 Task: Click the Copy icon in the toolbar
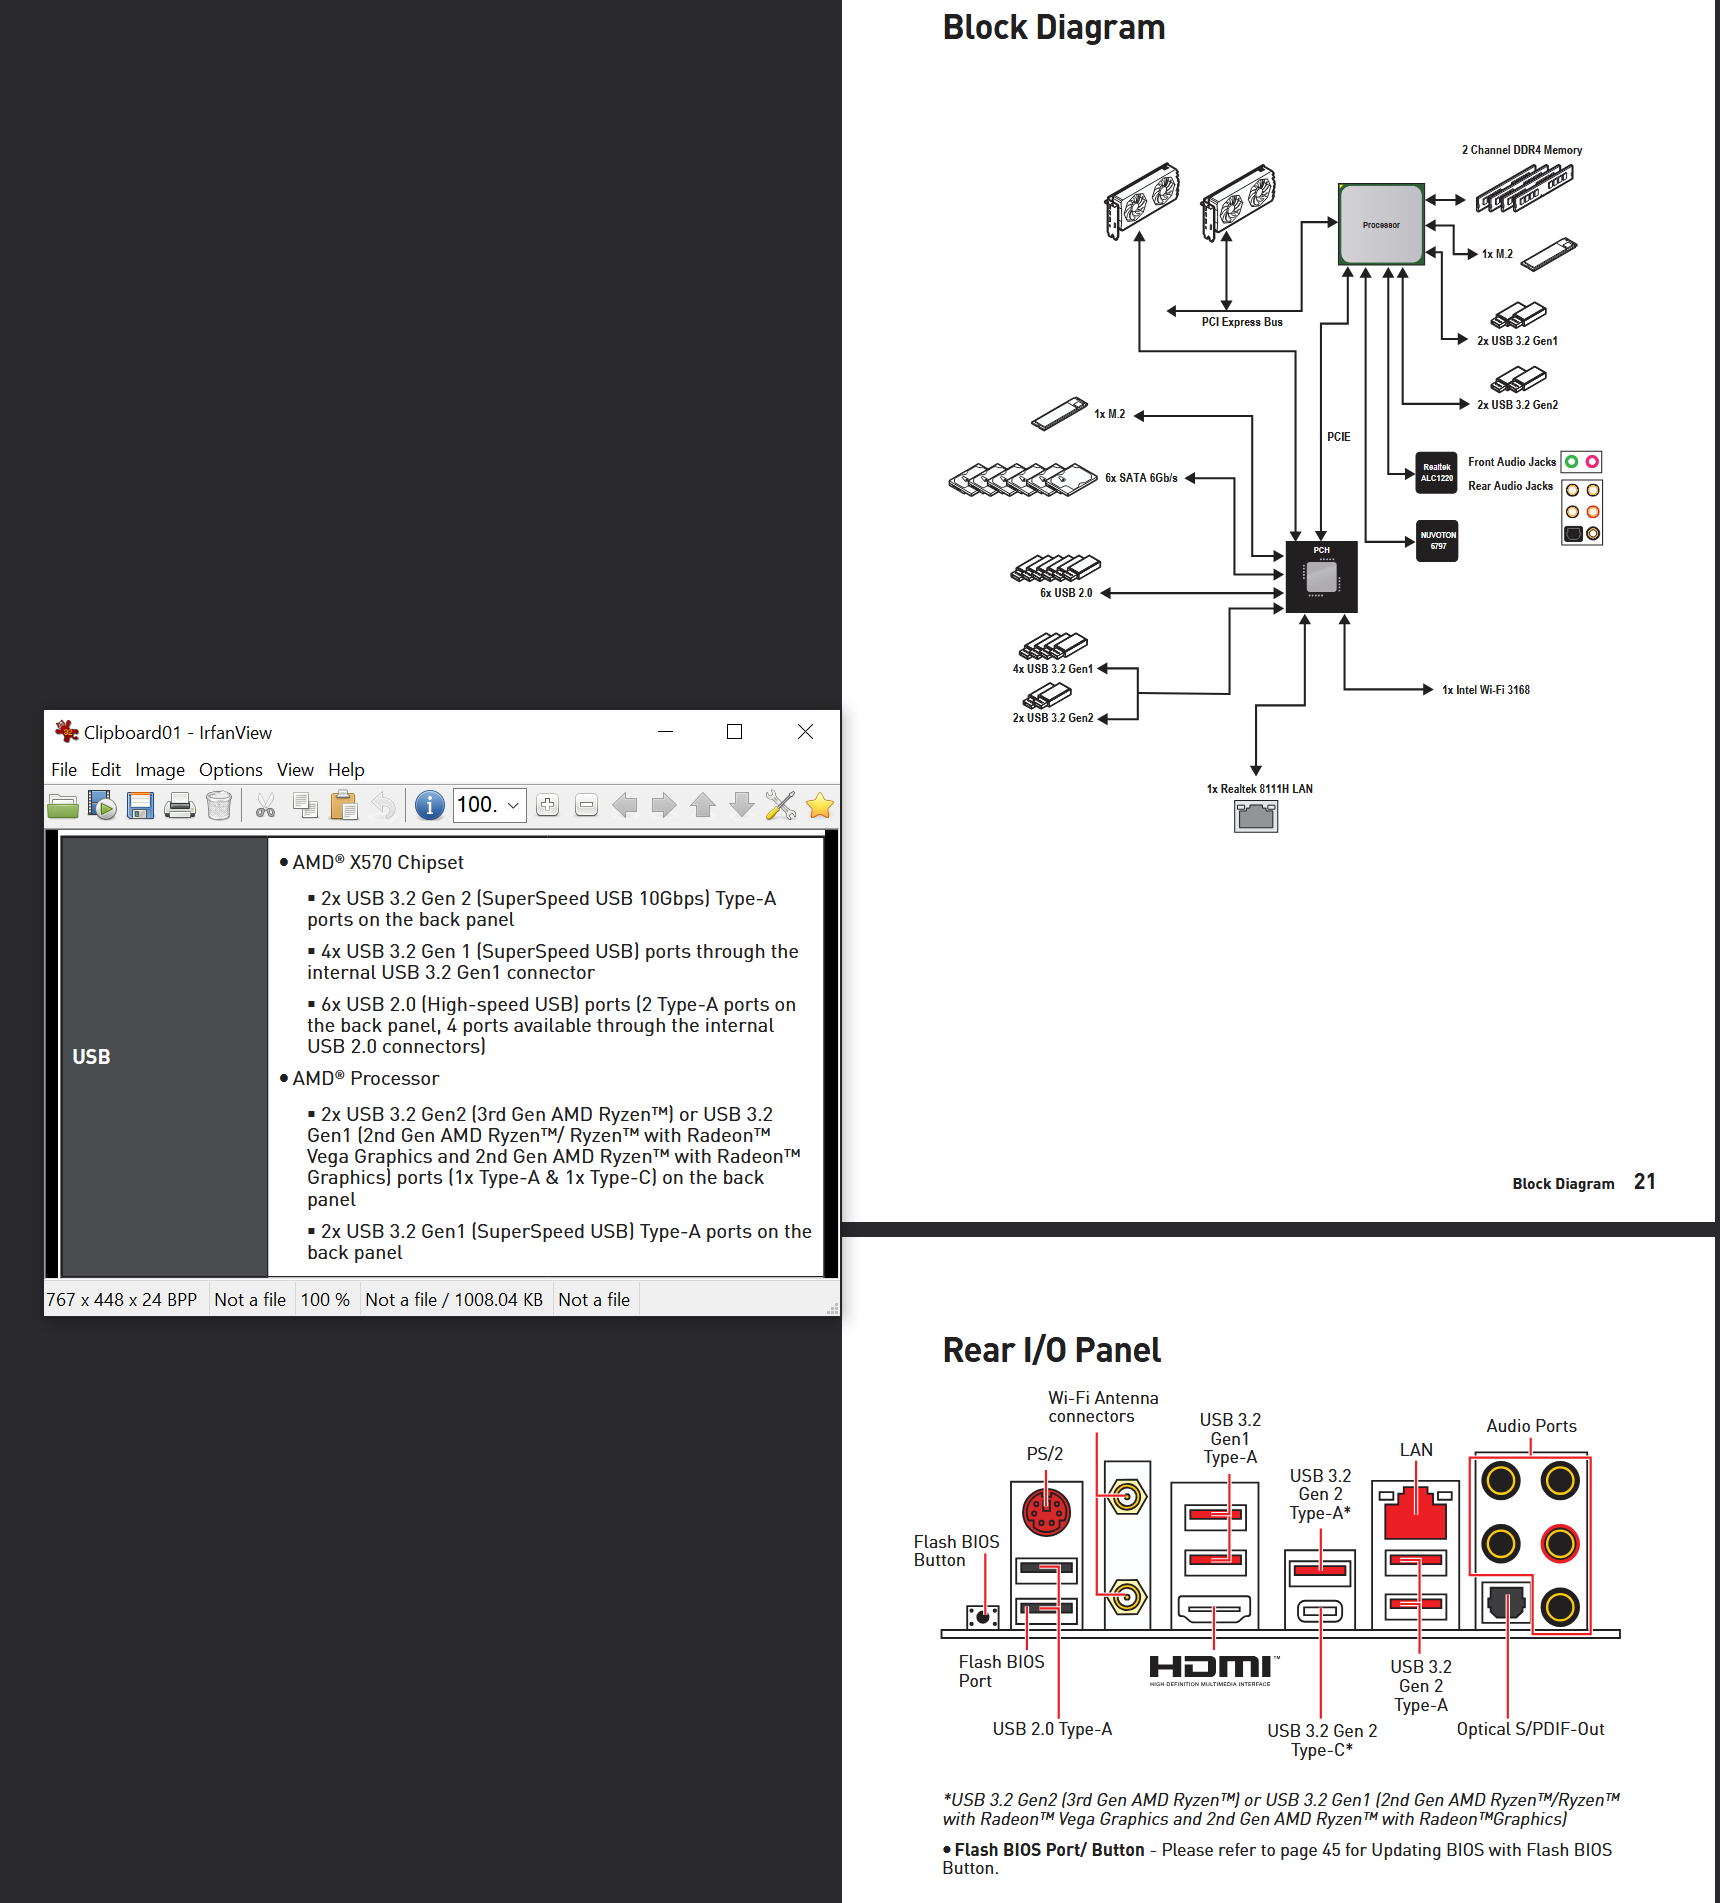click(305, 805)
